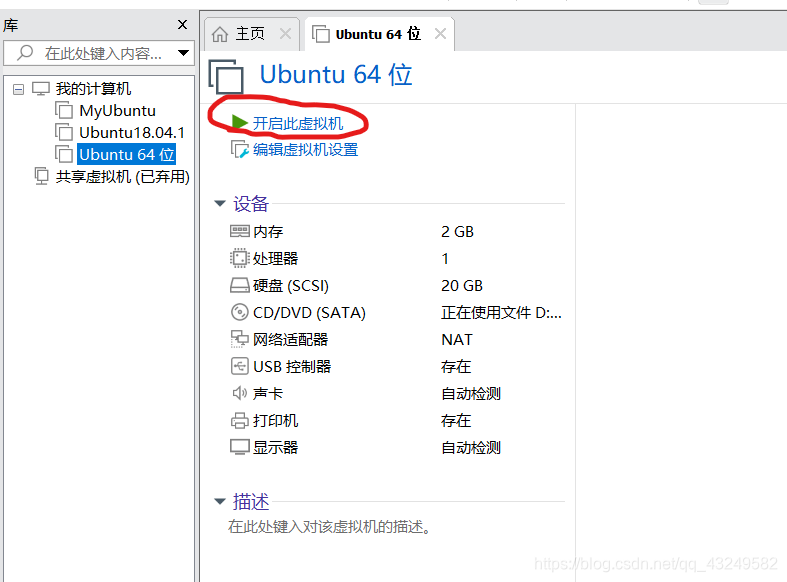This screenshot has height=582, width=787.
Task: Click 编辑虚拟机设置 link
Action: point(305,150)
